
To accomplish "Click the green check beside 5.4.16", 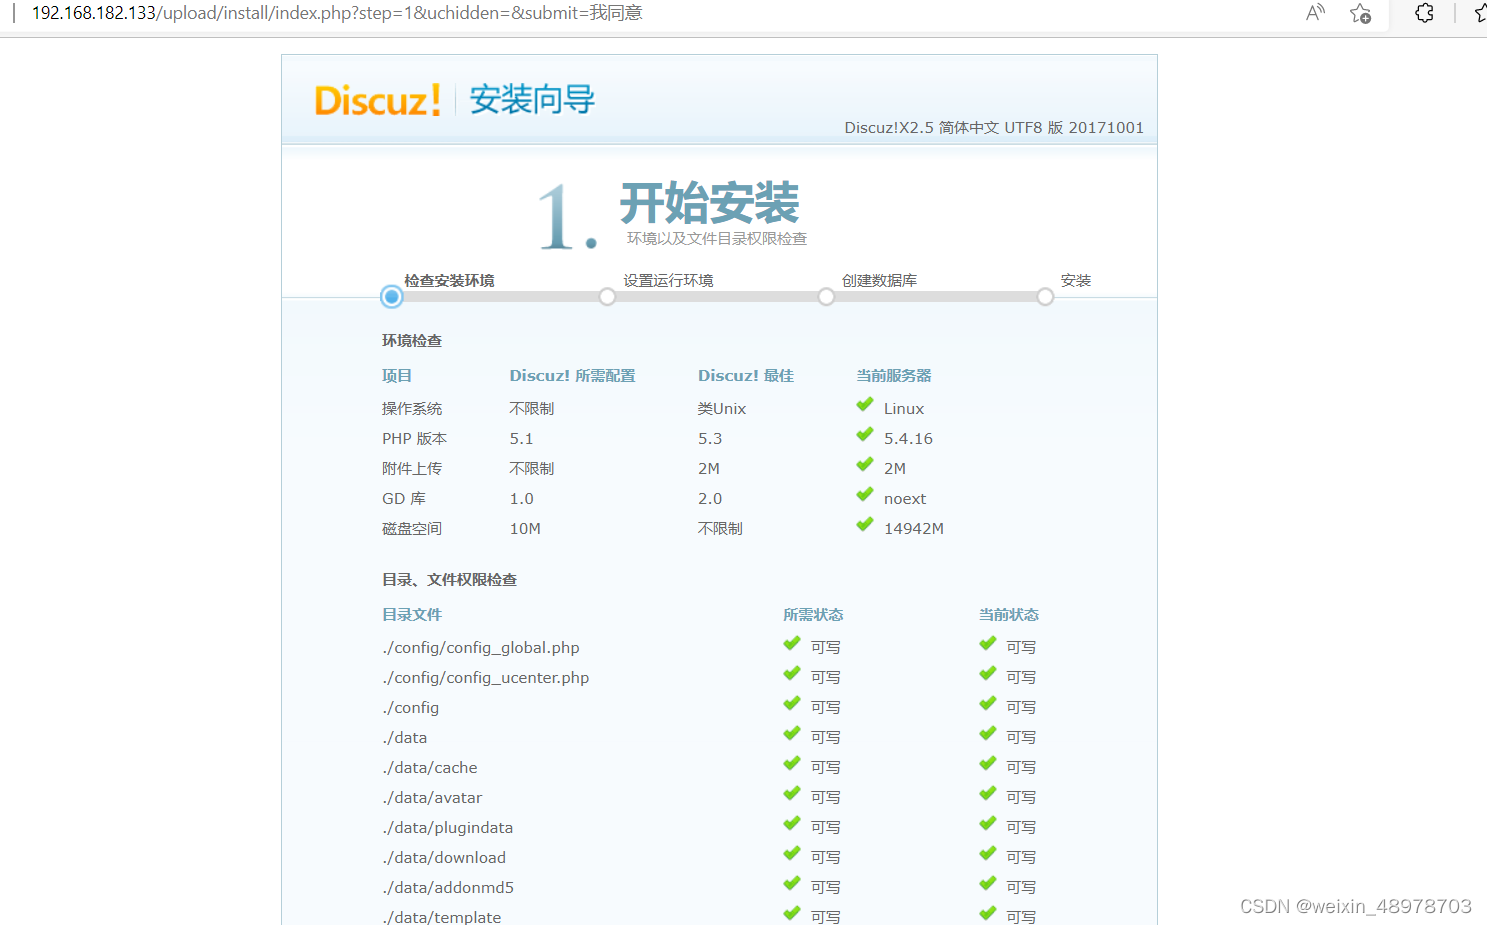I will point(865,435).
